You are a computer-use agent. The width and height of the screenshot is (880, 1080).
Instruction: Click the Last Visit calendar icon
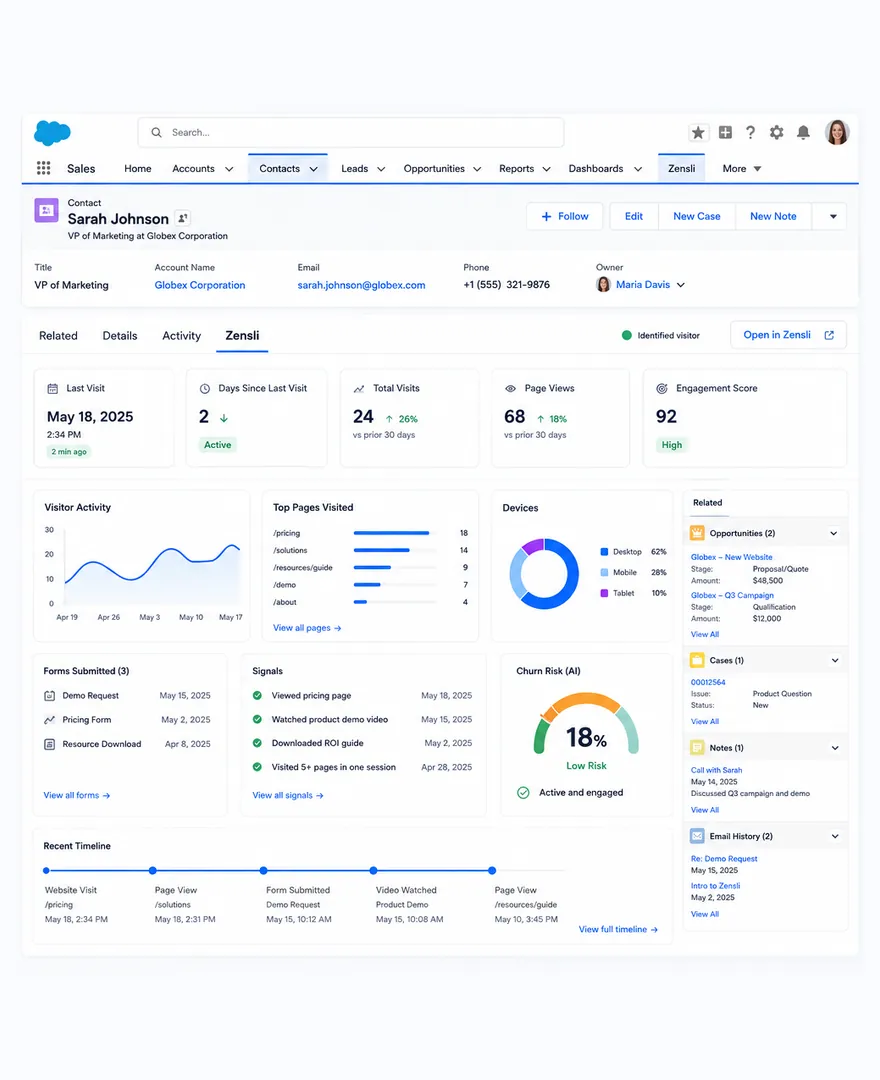coord(52,388)
